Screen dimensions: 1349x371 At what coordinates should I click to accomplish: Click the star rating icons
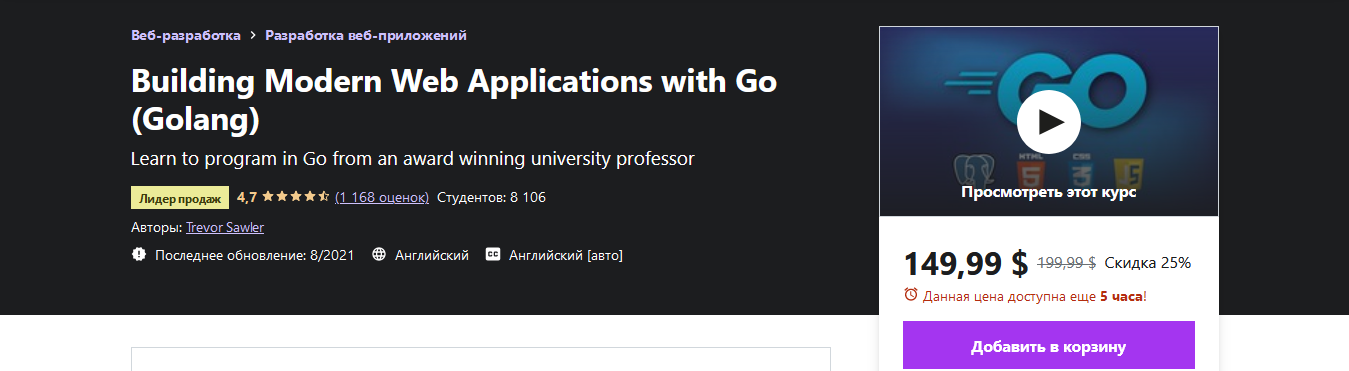tap(296, 197)
